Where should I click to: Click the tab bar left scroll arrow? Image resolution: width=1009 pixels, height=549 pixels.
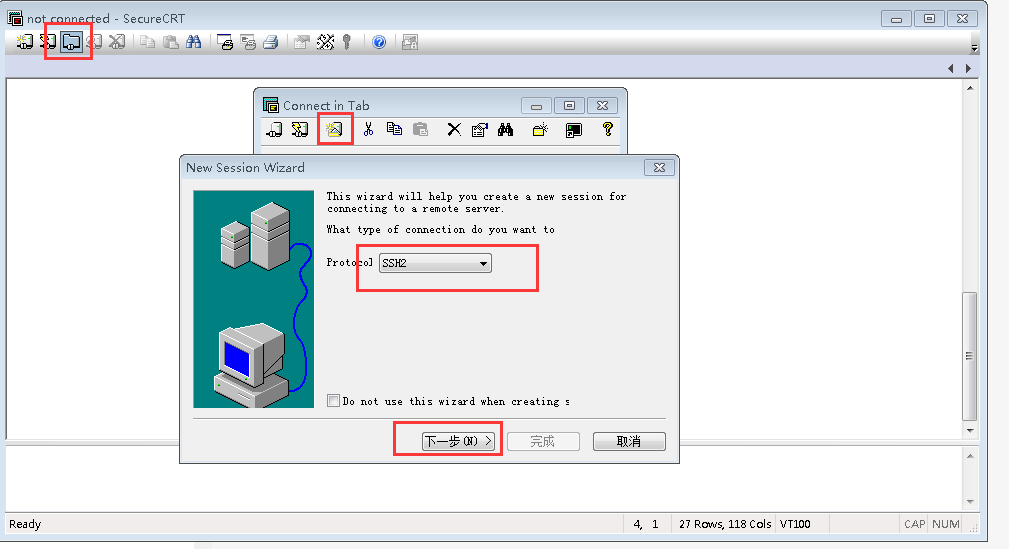pyautogui.click(x=951, y=68)
